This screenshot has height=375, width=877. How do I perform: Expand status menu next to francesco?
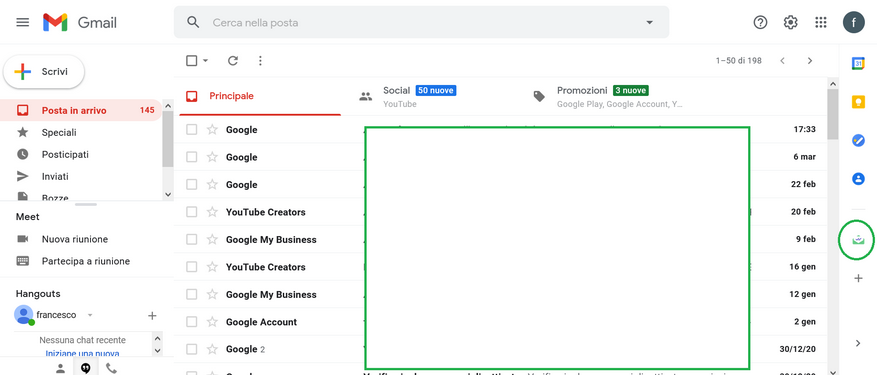pyautogui.click(x=89, y=315)
